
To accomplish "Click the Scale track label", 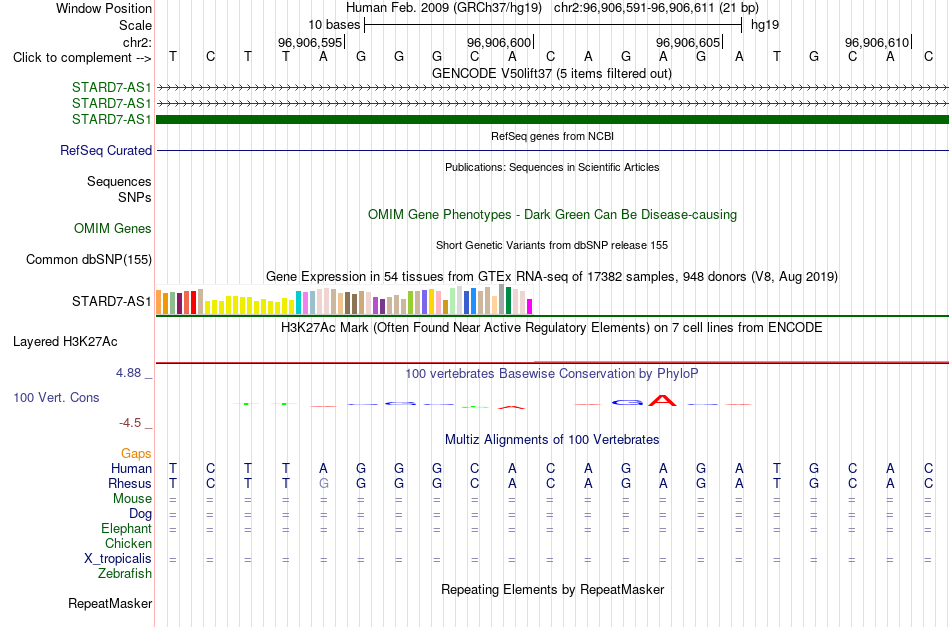I will coord(135,25).
